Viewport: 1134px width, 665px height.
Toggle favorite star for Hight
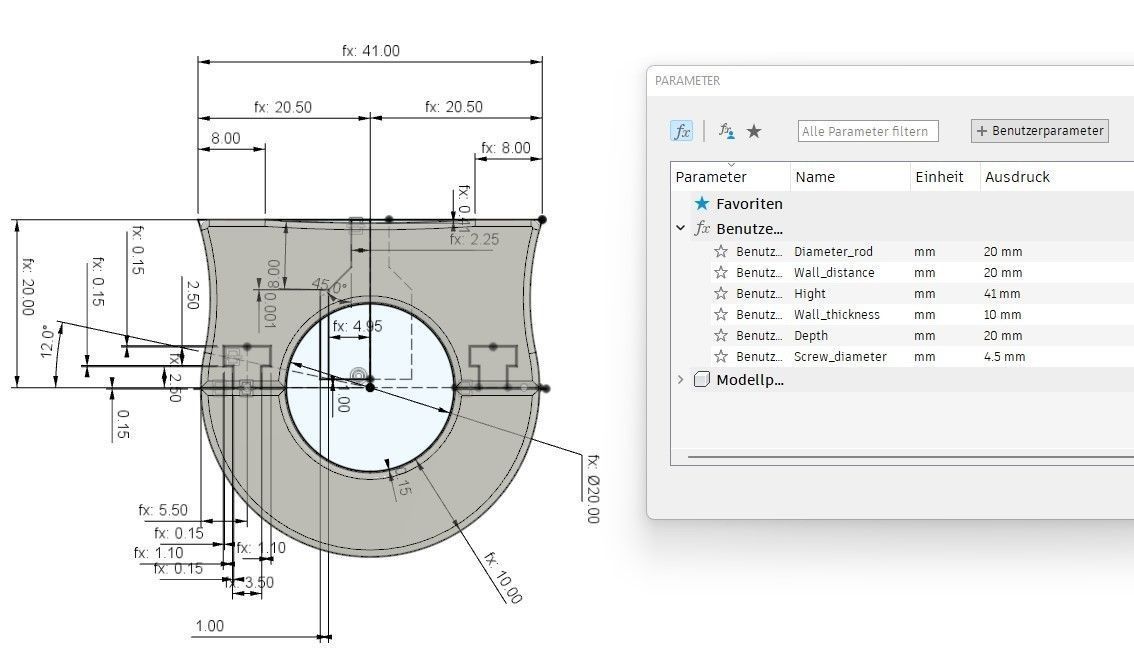tap(720, 293)
